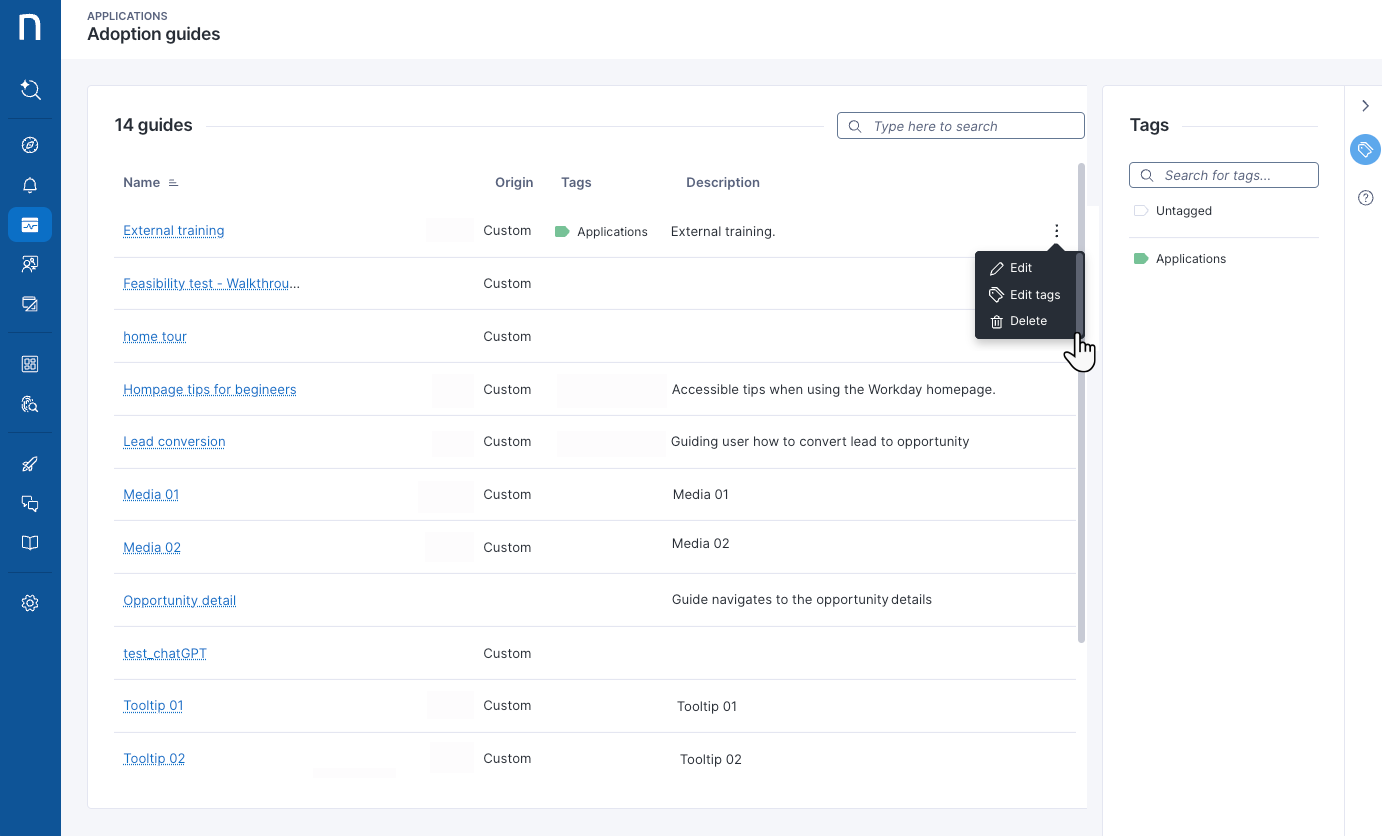Open the book documentation icon in sidebar
This screenshot has width=1382, height=836.
click(30, 543)
